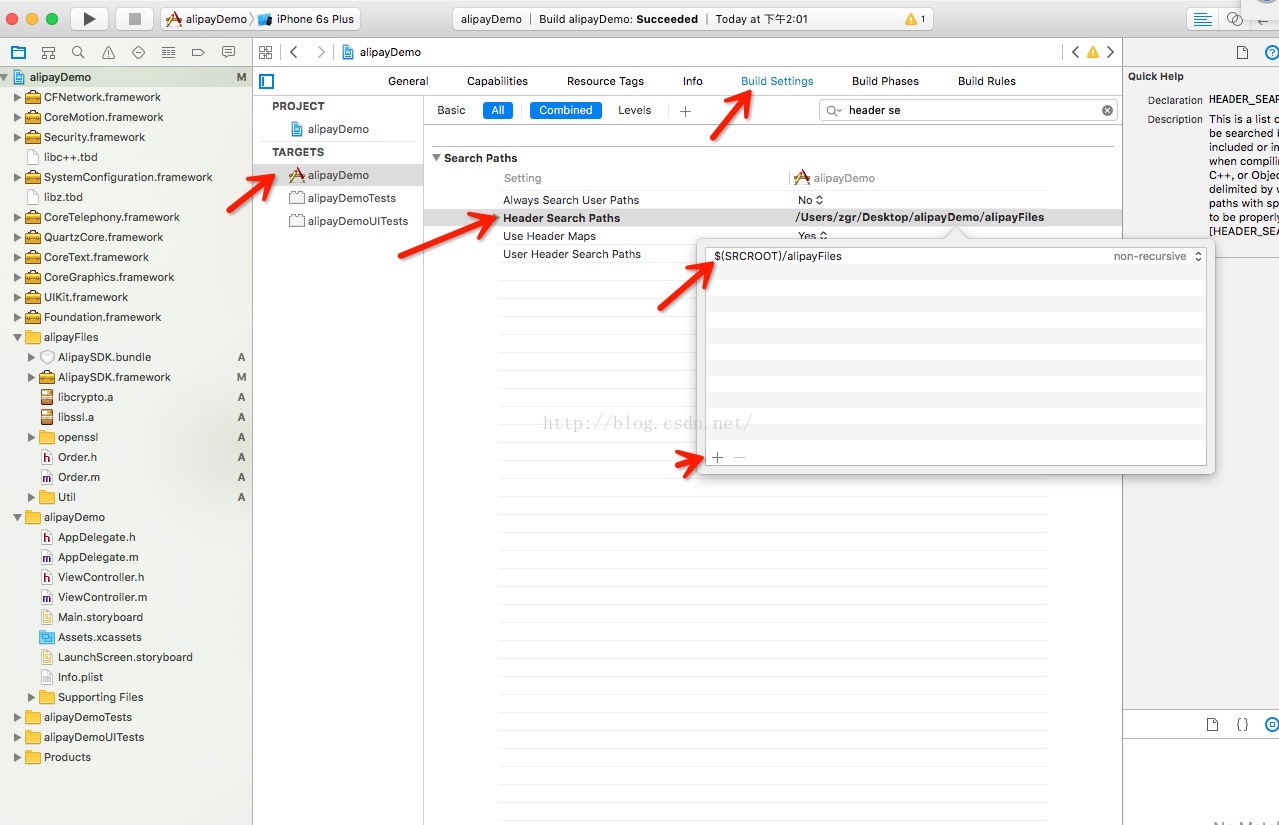The height and width of the screenshot is (825, 1279).
Task: Open AppDelegate.h file
Action: 97,537
